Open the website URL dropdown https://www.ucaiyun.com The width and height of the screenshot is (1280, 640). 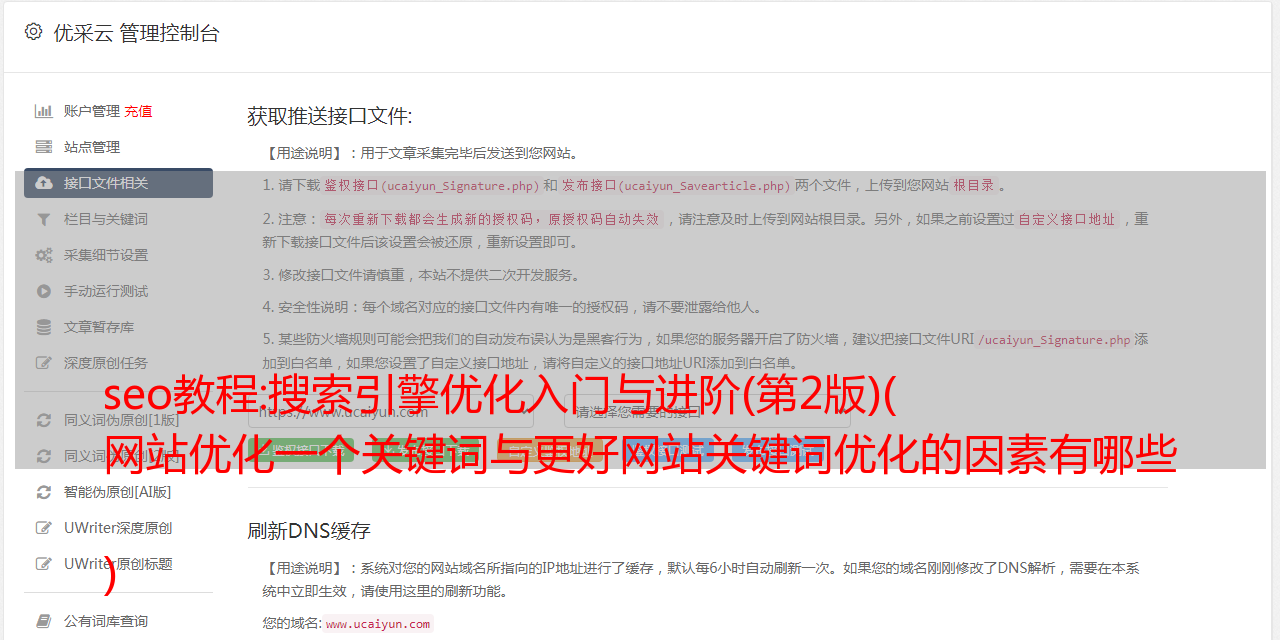pyautogui.click(x=390, y=411)
